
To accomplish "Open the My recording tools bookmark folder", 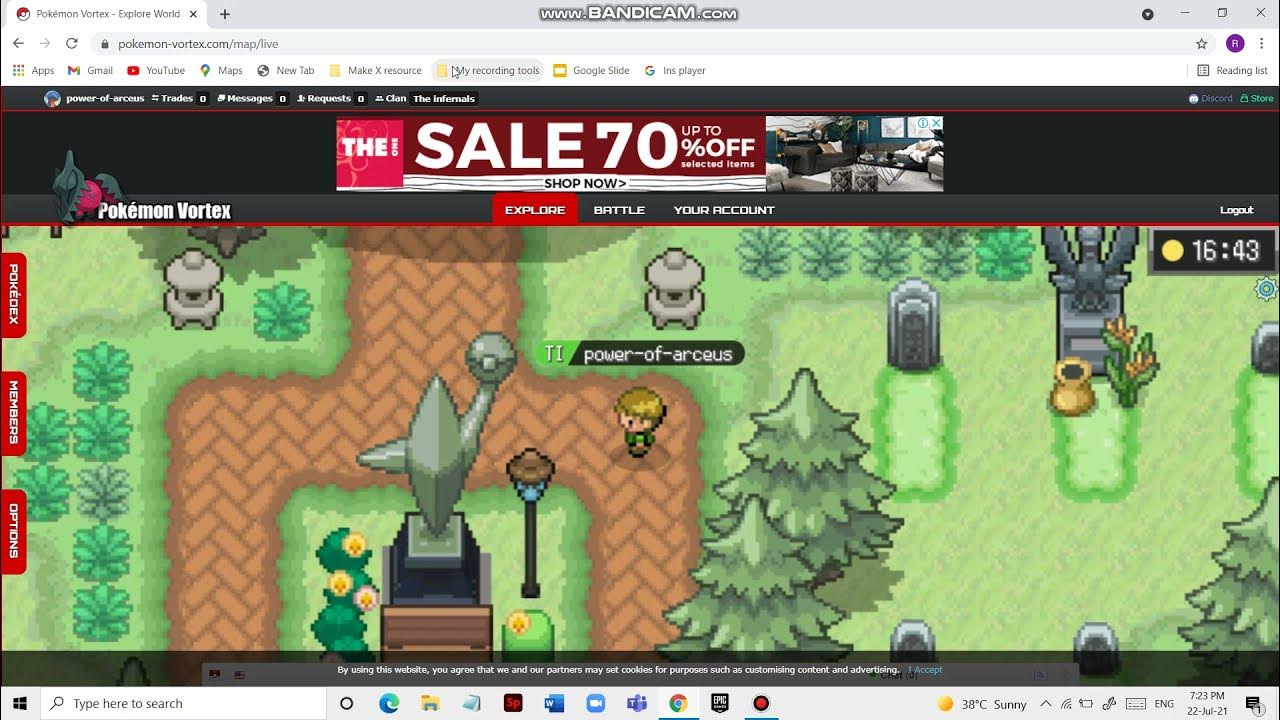I will click(x=488, y=71).
